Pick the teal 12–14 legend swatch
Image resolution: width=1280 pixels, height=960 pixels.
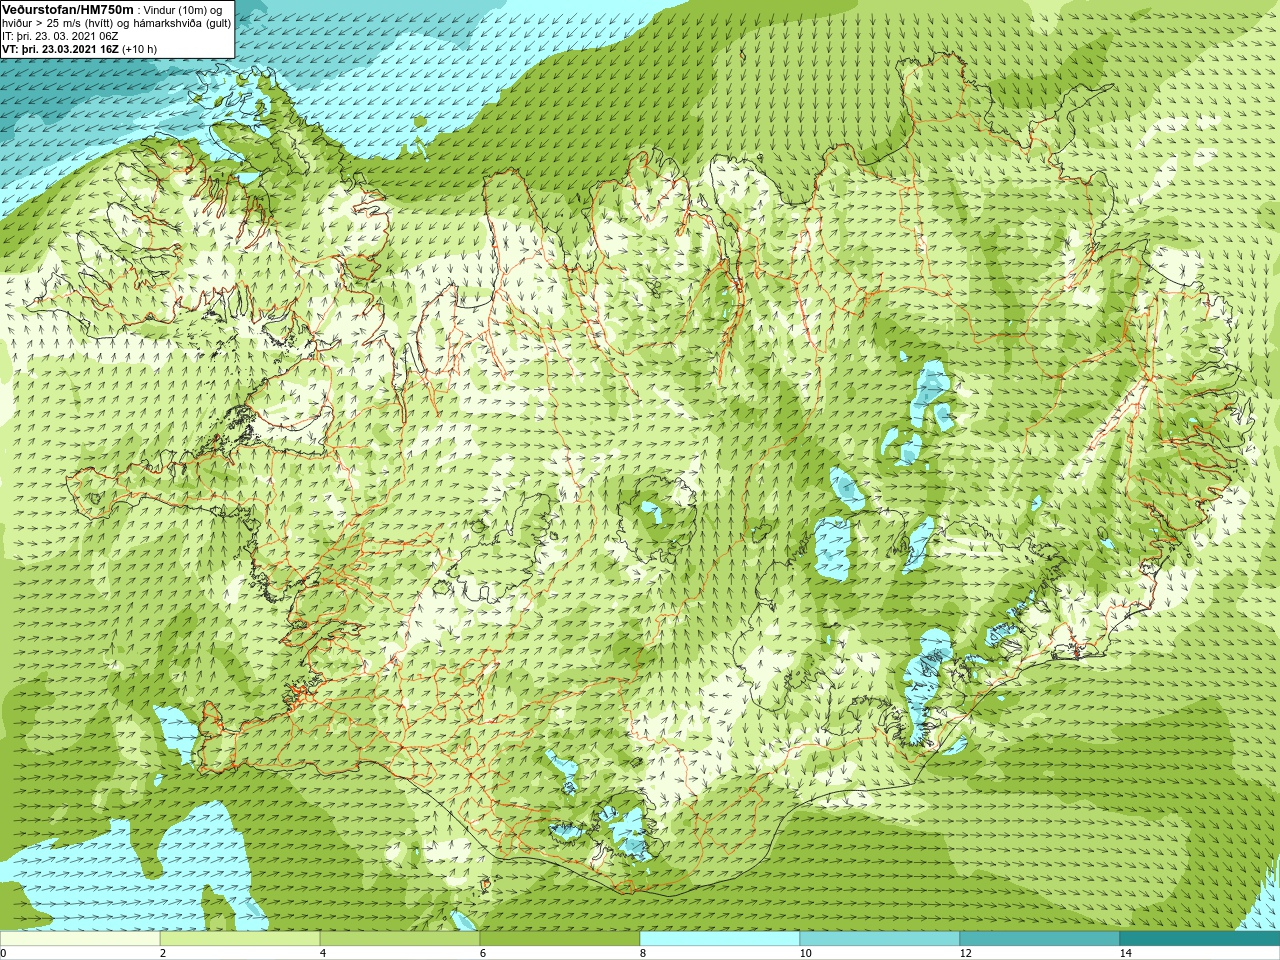point(1040,939)
